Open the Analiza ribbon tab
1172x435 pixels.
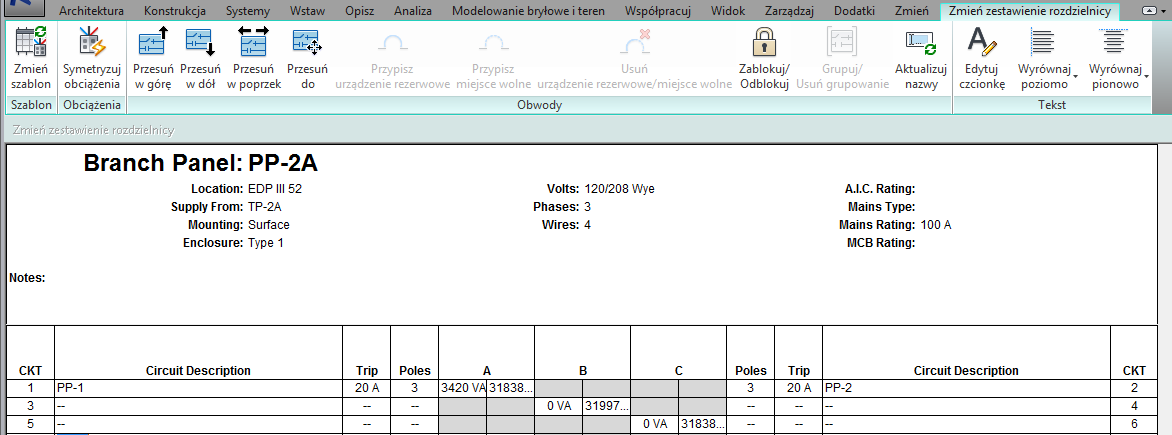413,11
